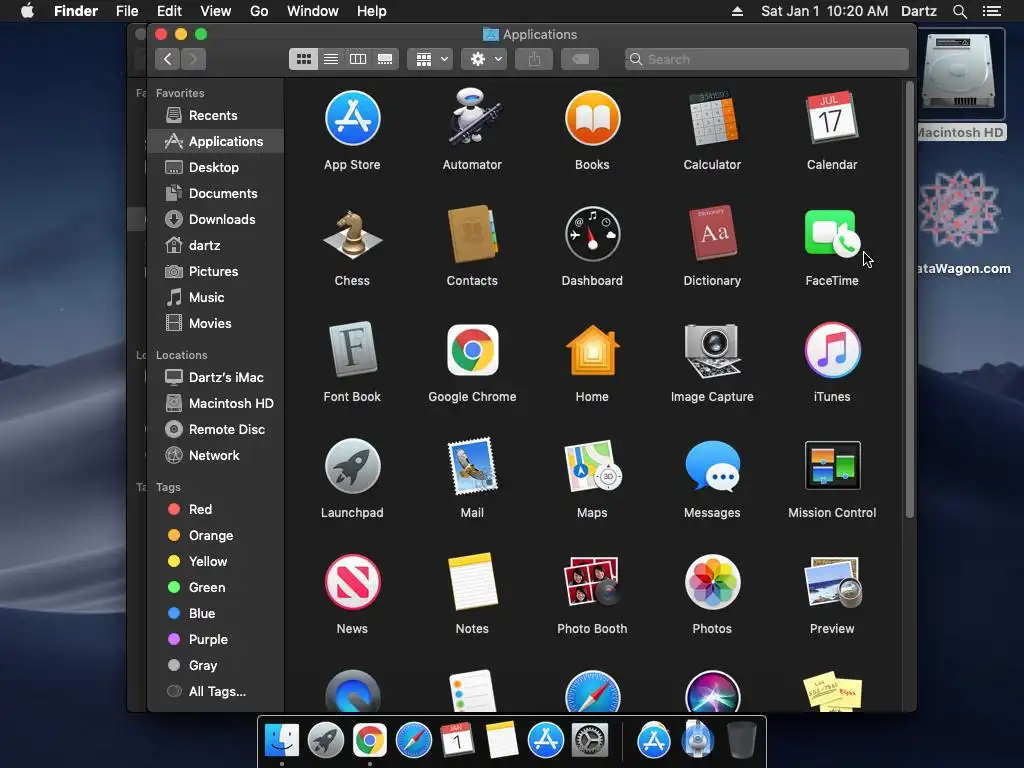Viewport: 1024px width, 768px height.
Task: Switch to icon view
Action: (x=304, y=59)
